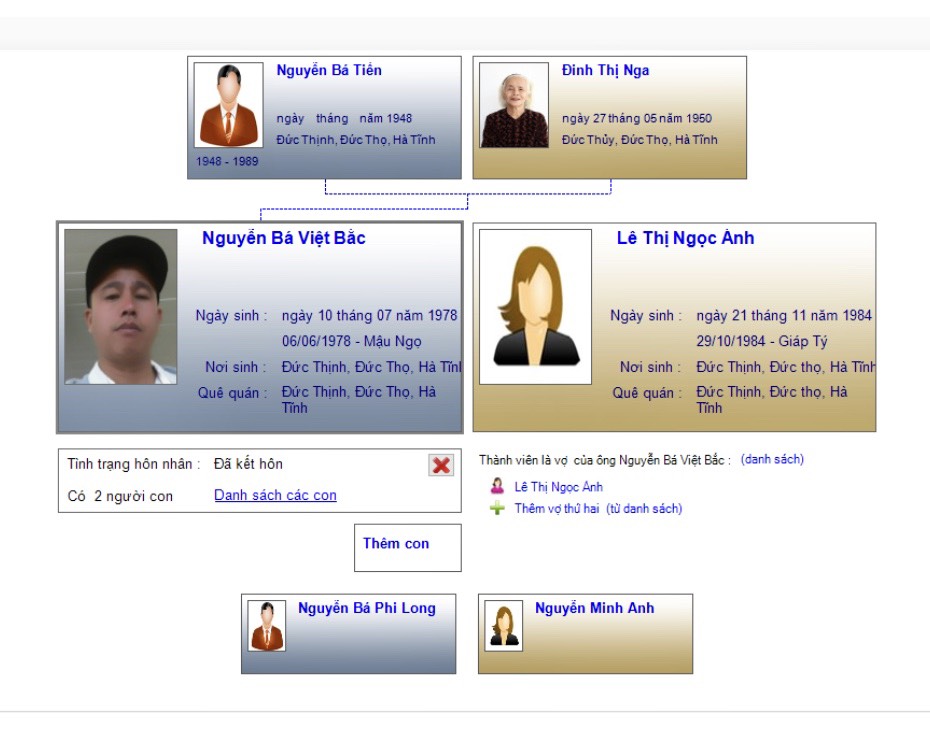Image resolution: width=930 pixels, height=752 pixels.
Task: Open the Nguyễn Bá Tiến name link
Action: [x=329, y=70]
